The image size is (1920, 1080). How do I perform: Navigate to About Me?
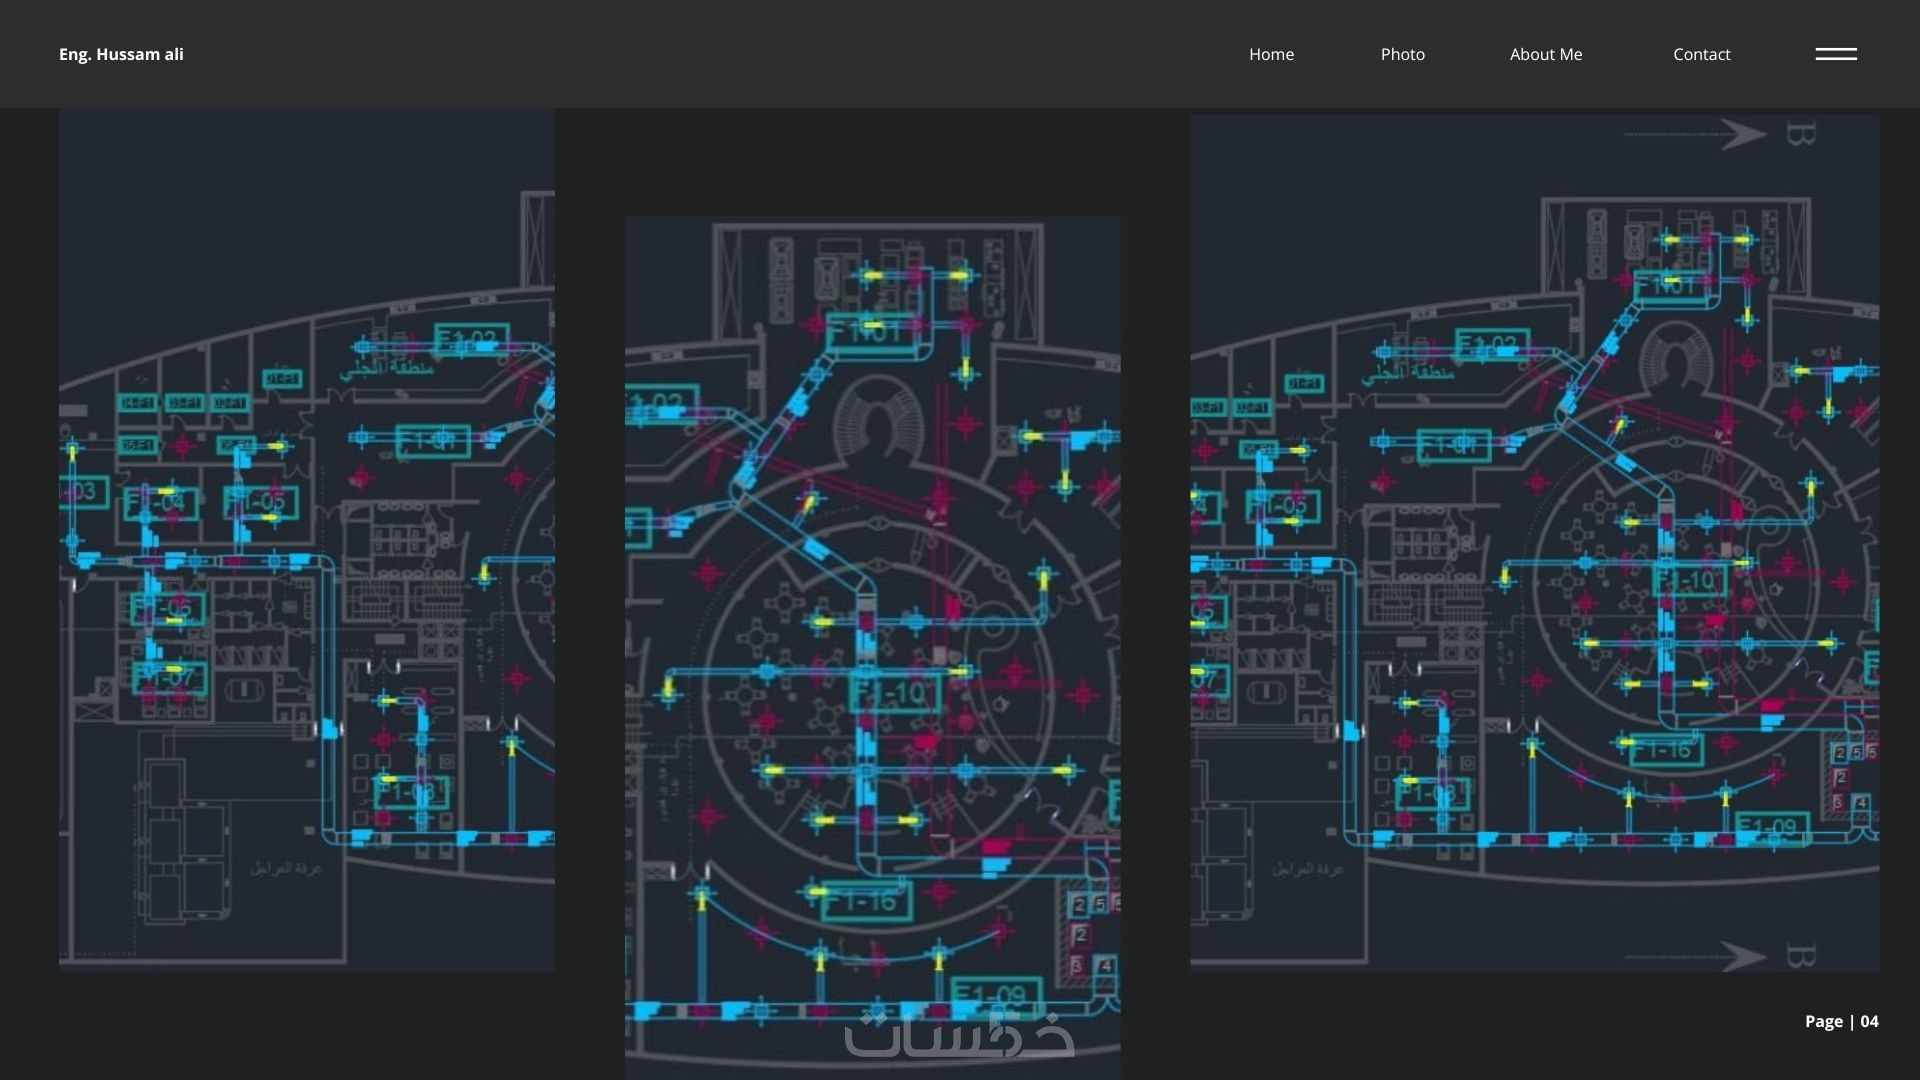(x=1545, y=54)
